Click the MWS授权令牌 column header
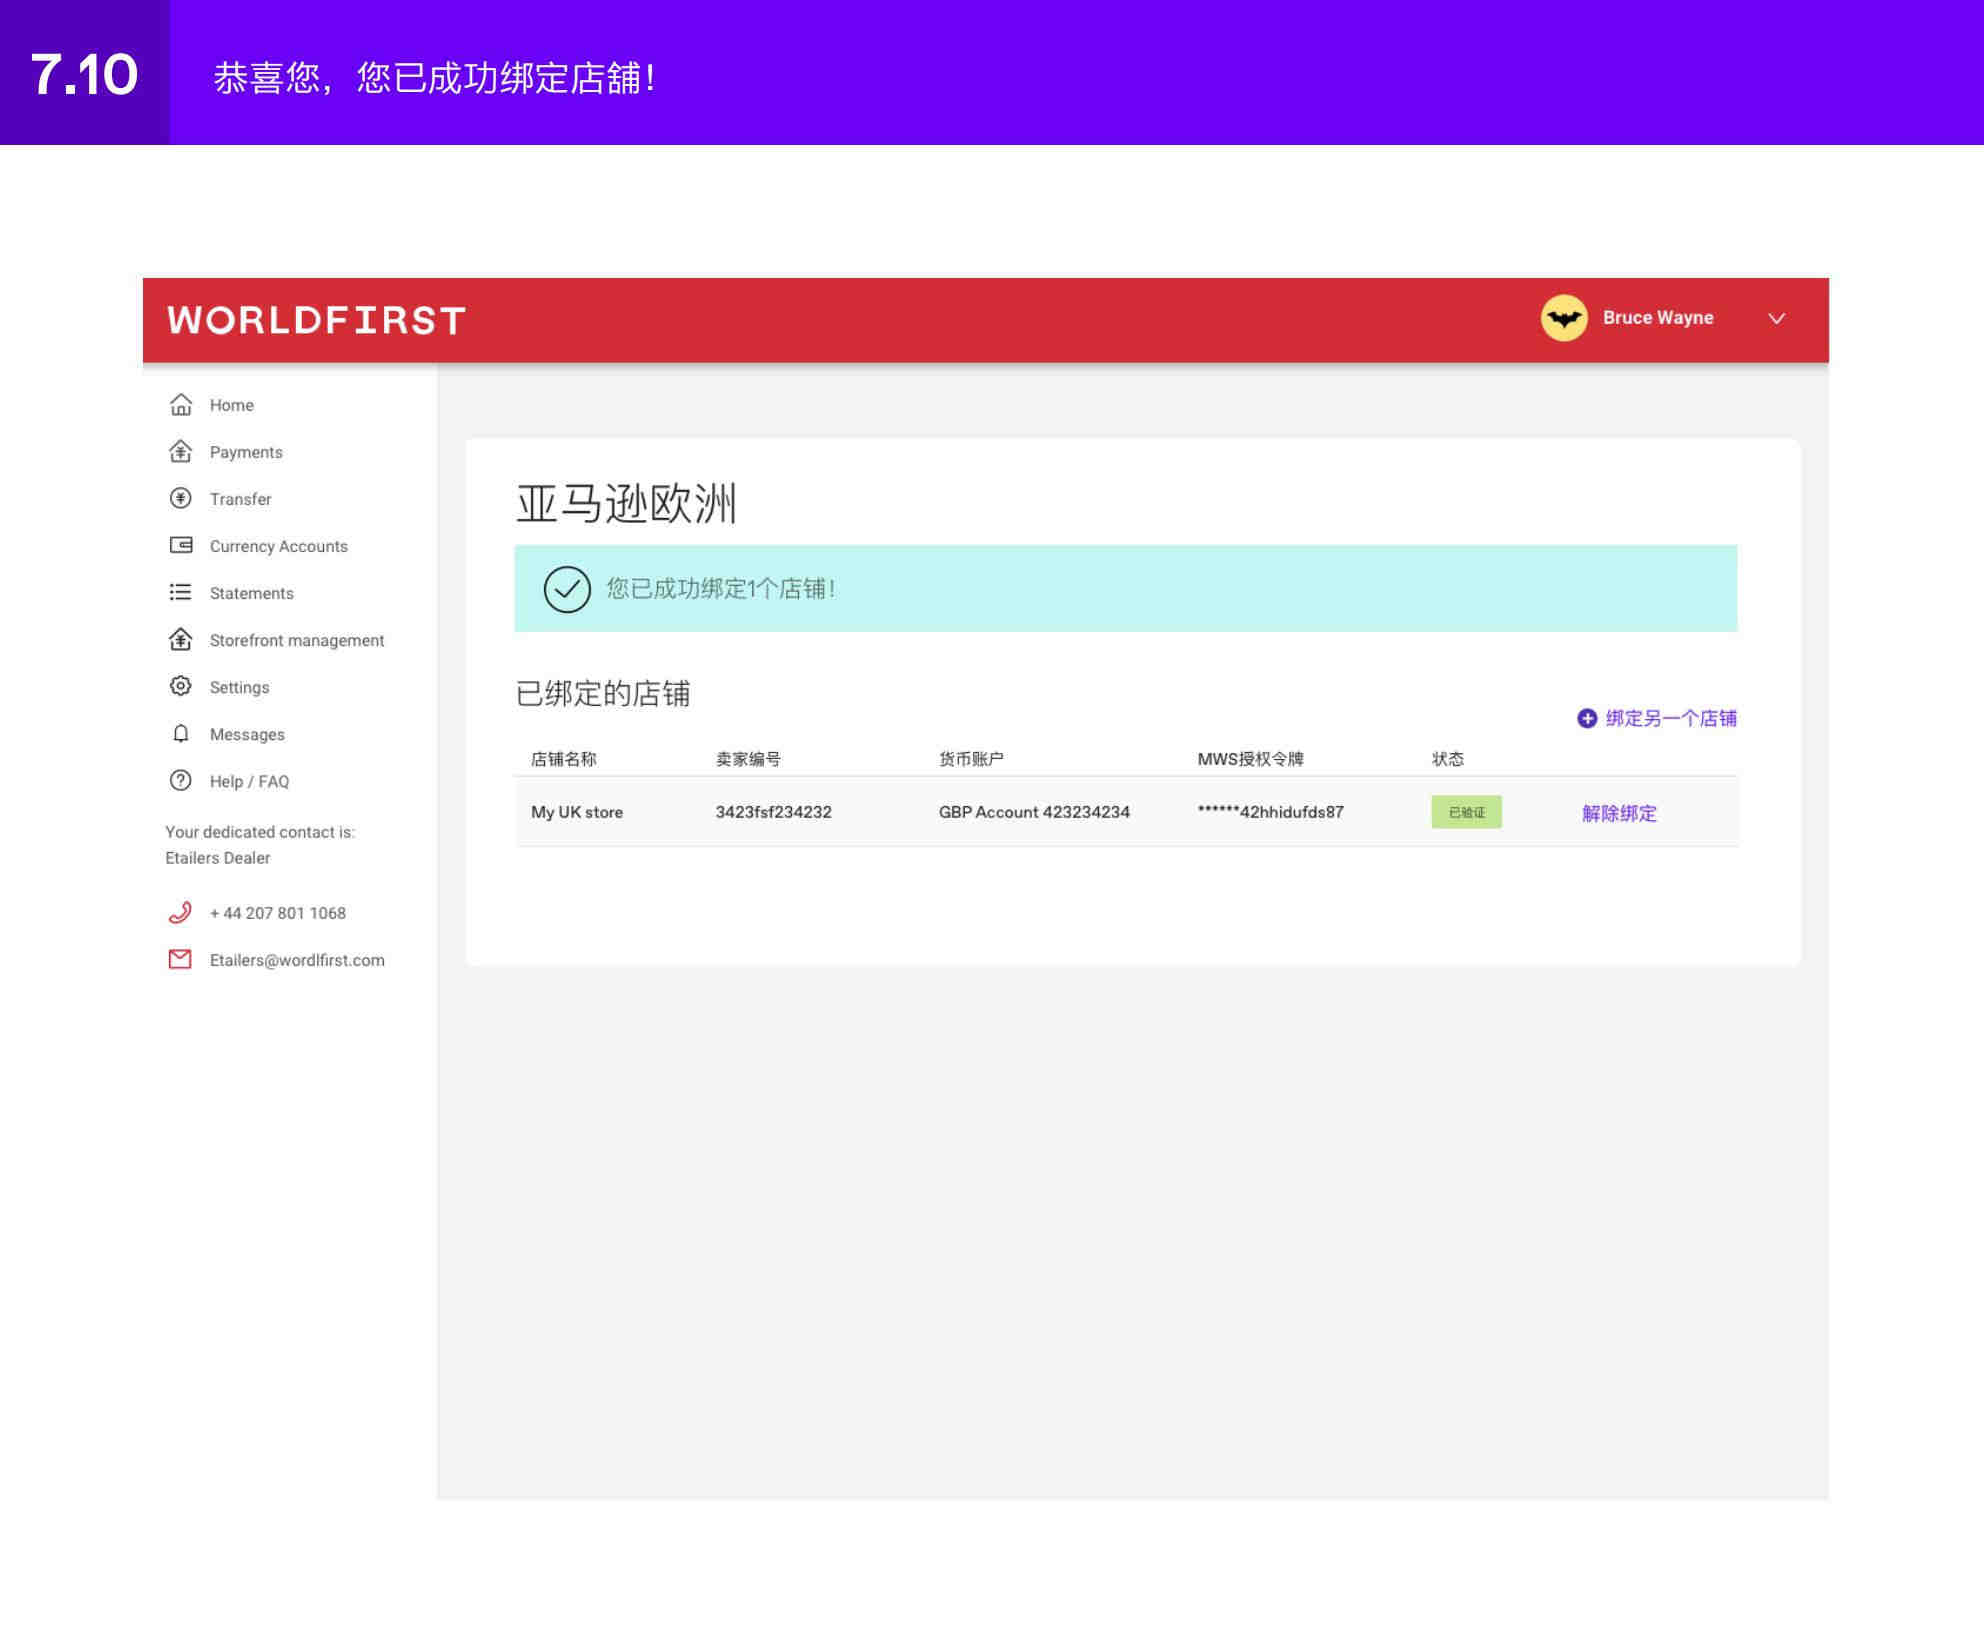 (x=1250, y=759)
